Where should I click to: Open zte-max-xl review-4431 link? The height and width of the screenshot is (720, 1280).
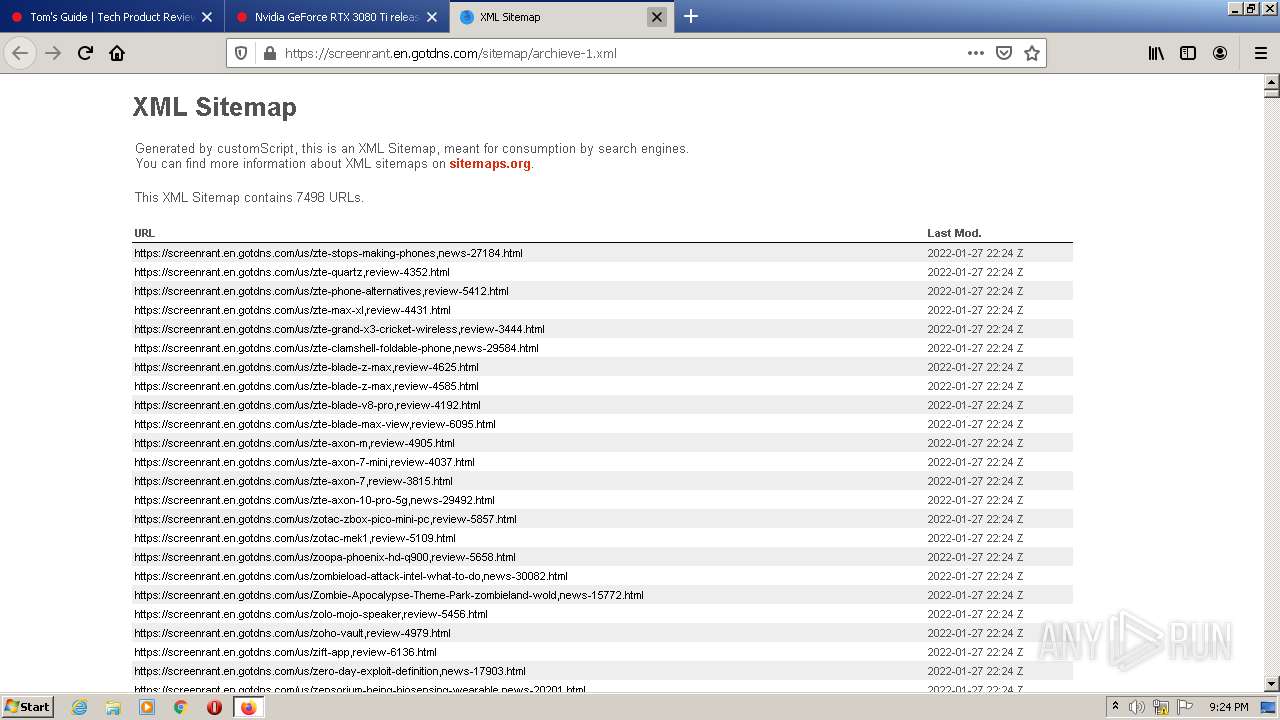click(292, 310)
